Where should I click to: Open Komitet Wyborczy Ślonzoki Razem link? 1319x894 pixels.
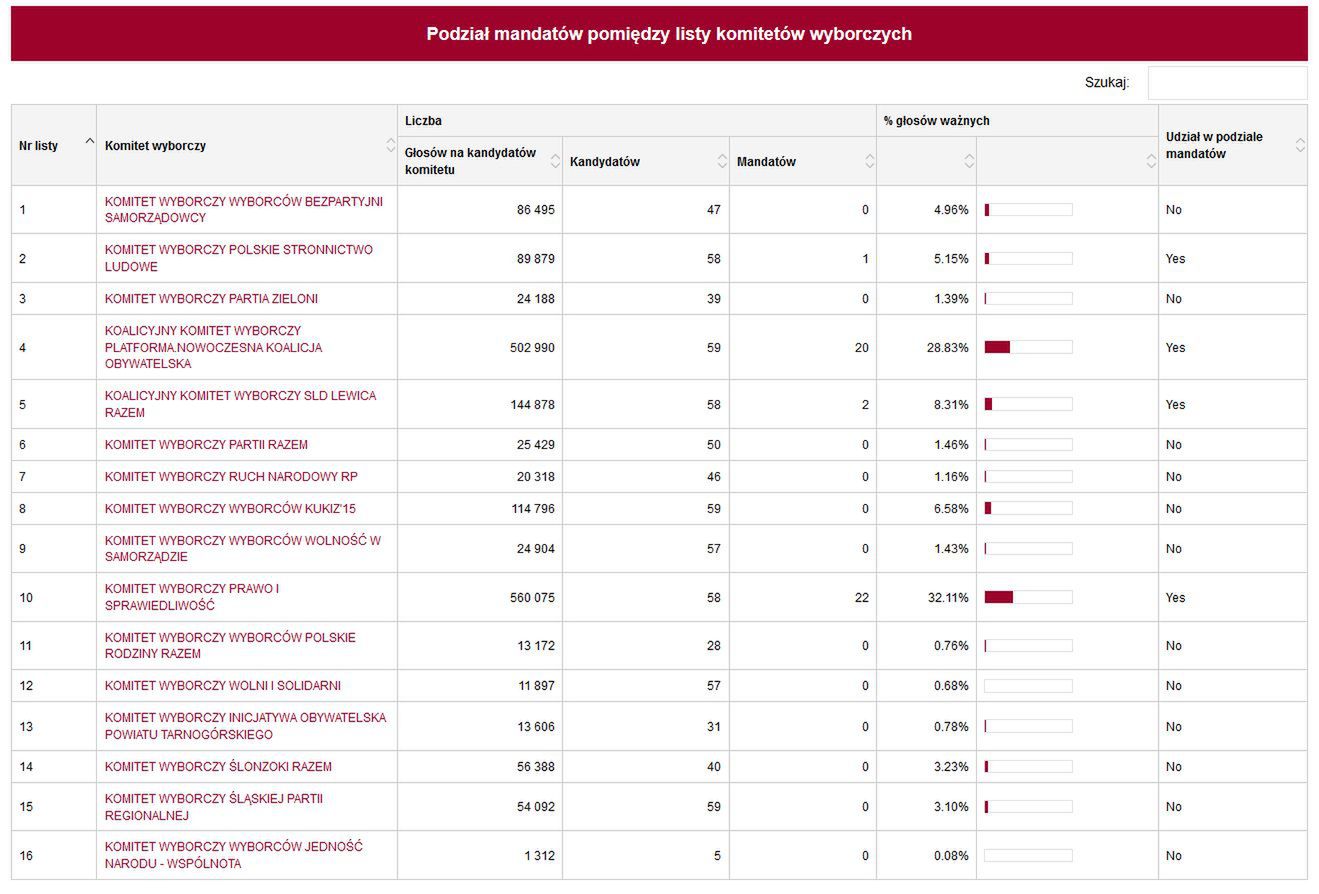point(218,767)
